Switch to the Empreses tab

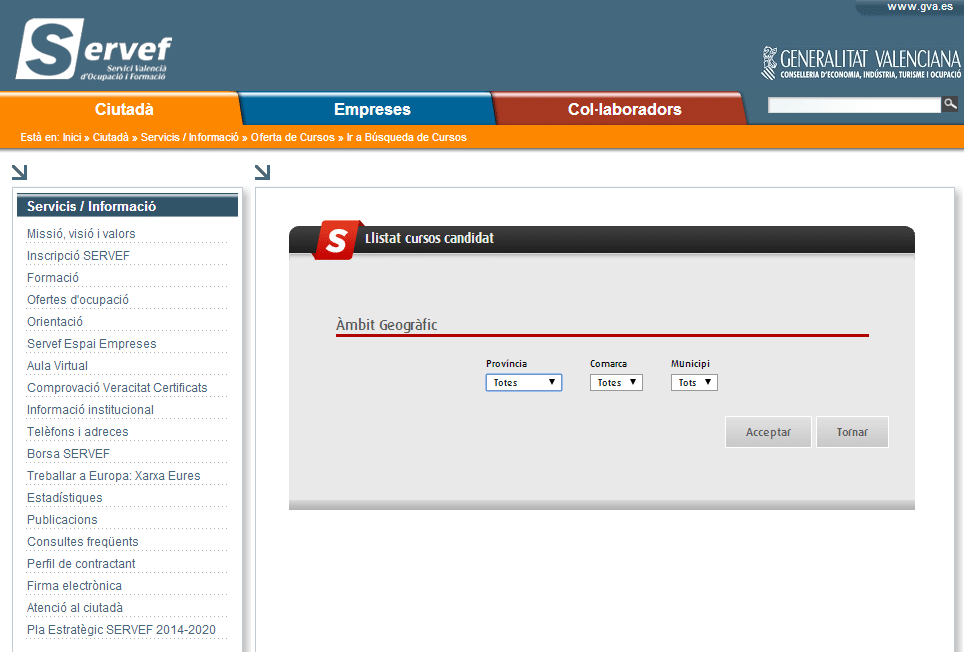click(x=372, y=110)
